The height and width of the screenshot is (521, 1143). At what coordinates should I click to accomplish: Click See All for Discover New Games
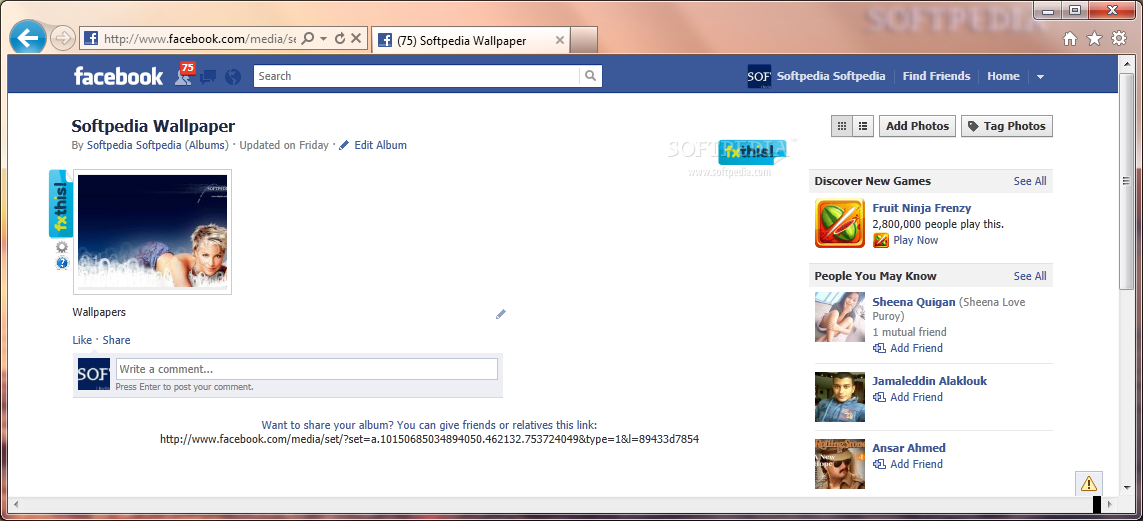(1029, 181)
